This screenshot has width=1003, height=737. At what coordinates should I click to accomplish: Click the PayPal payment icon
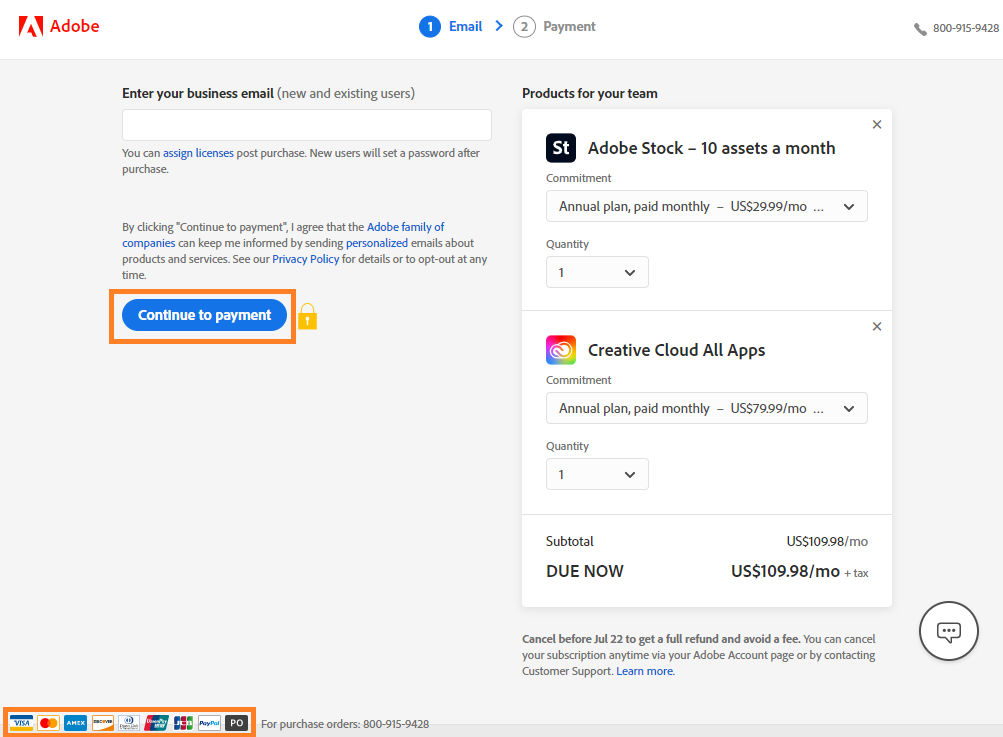click(210, 723)
